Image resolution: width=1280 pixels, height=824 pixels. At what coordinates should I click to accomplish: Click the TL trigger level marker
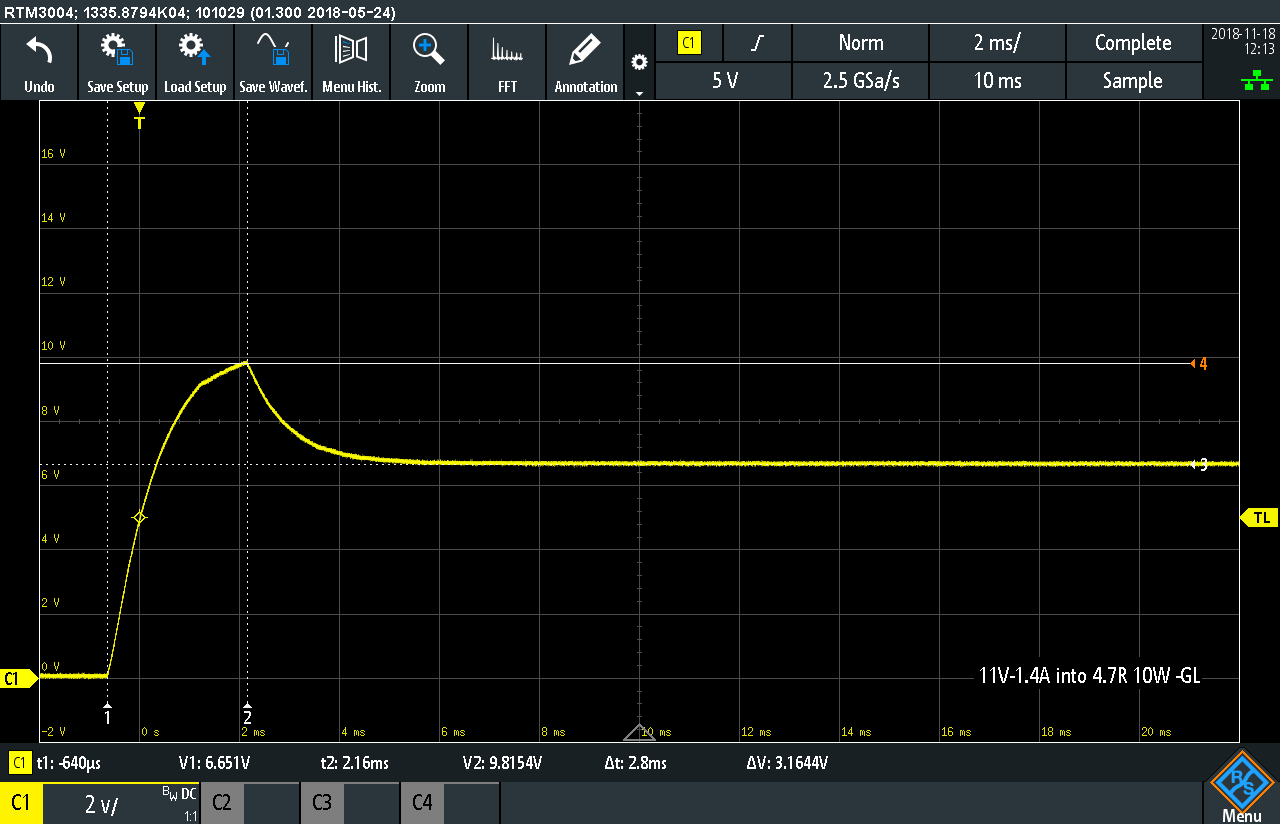[x=1259, y=517]
